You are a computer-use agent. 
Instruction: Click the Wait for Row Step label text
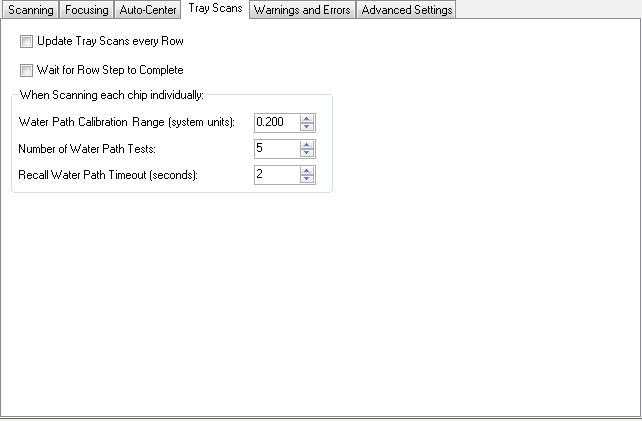click(x=109, y=70)
